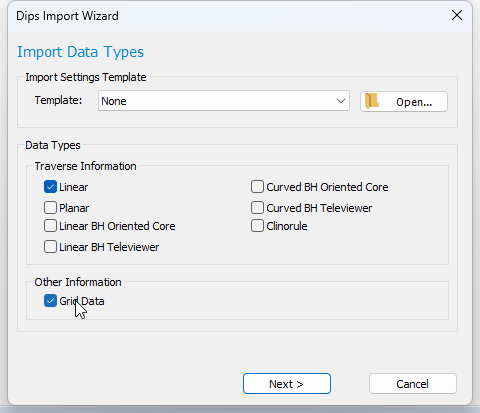The height and width of the screenshot is (413, 480).
Task: Open the Template dropdown list
Action: [224, 101]
